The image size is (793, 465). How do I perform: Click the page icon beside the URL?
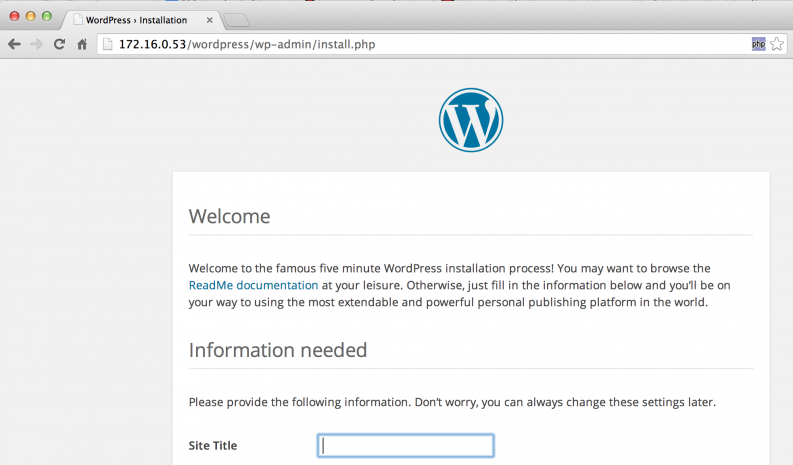point(107,44)
